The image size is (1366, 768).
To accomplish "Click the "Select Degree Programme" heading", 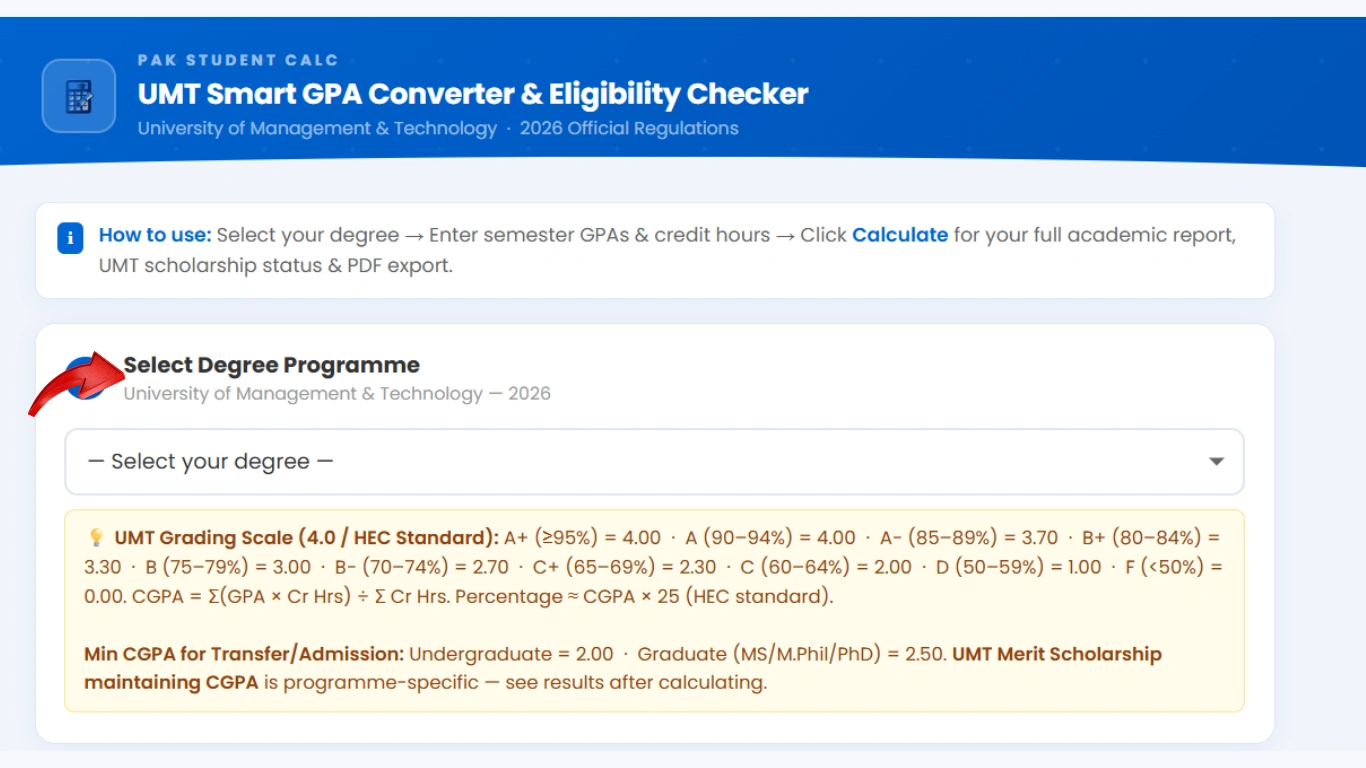I will point(271,365).
